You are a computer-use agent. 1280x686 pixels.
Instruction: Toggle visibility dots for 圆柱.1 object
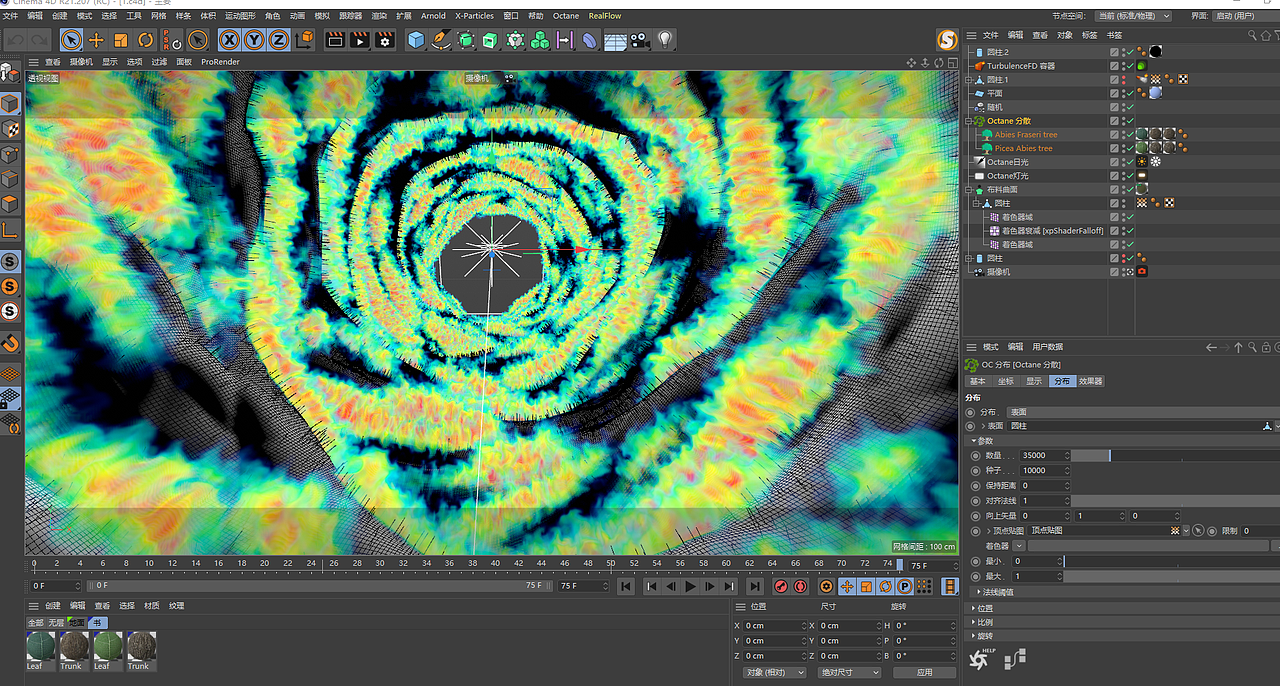point(1124,79)
